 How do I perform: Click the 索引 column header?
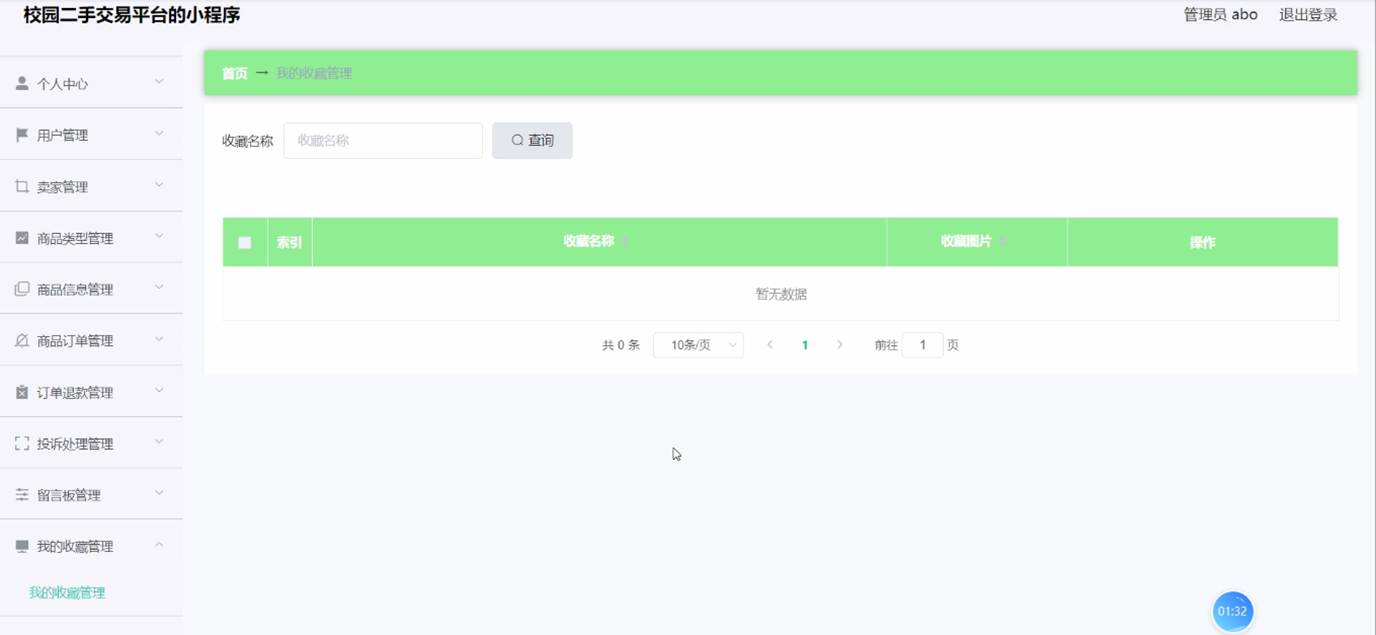289,242
